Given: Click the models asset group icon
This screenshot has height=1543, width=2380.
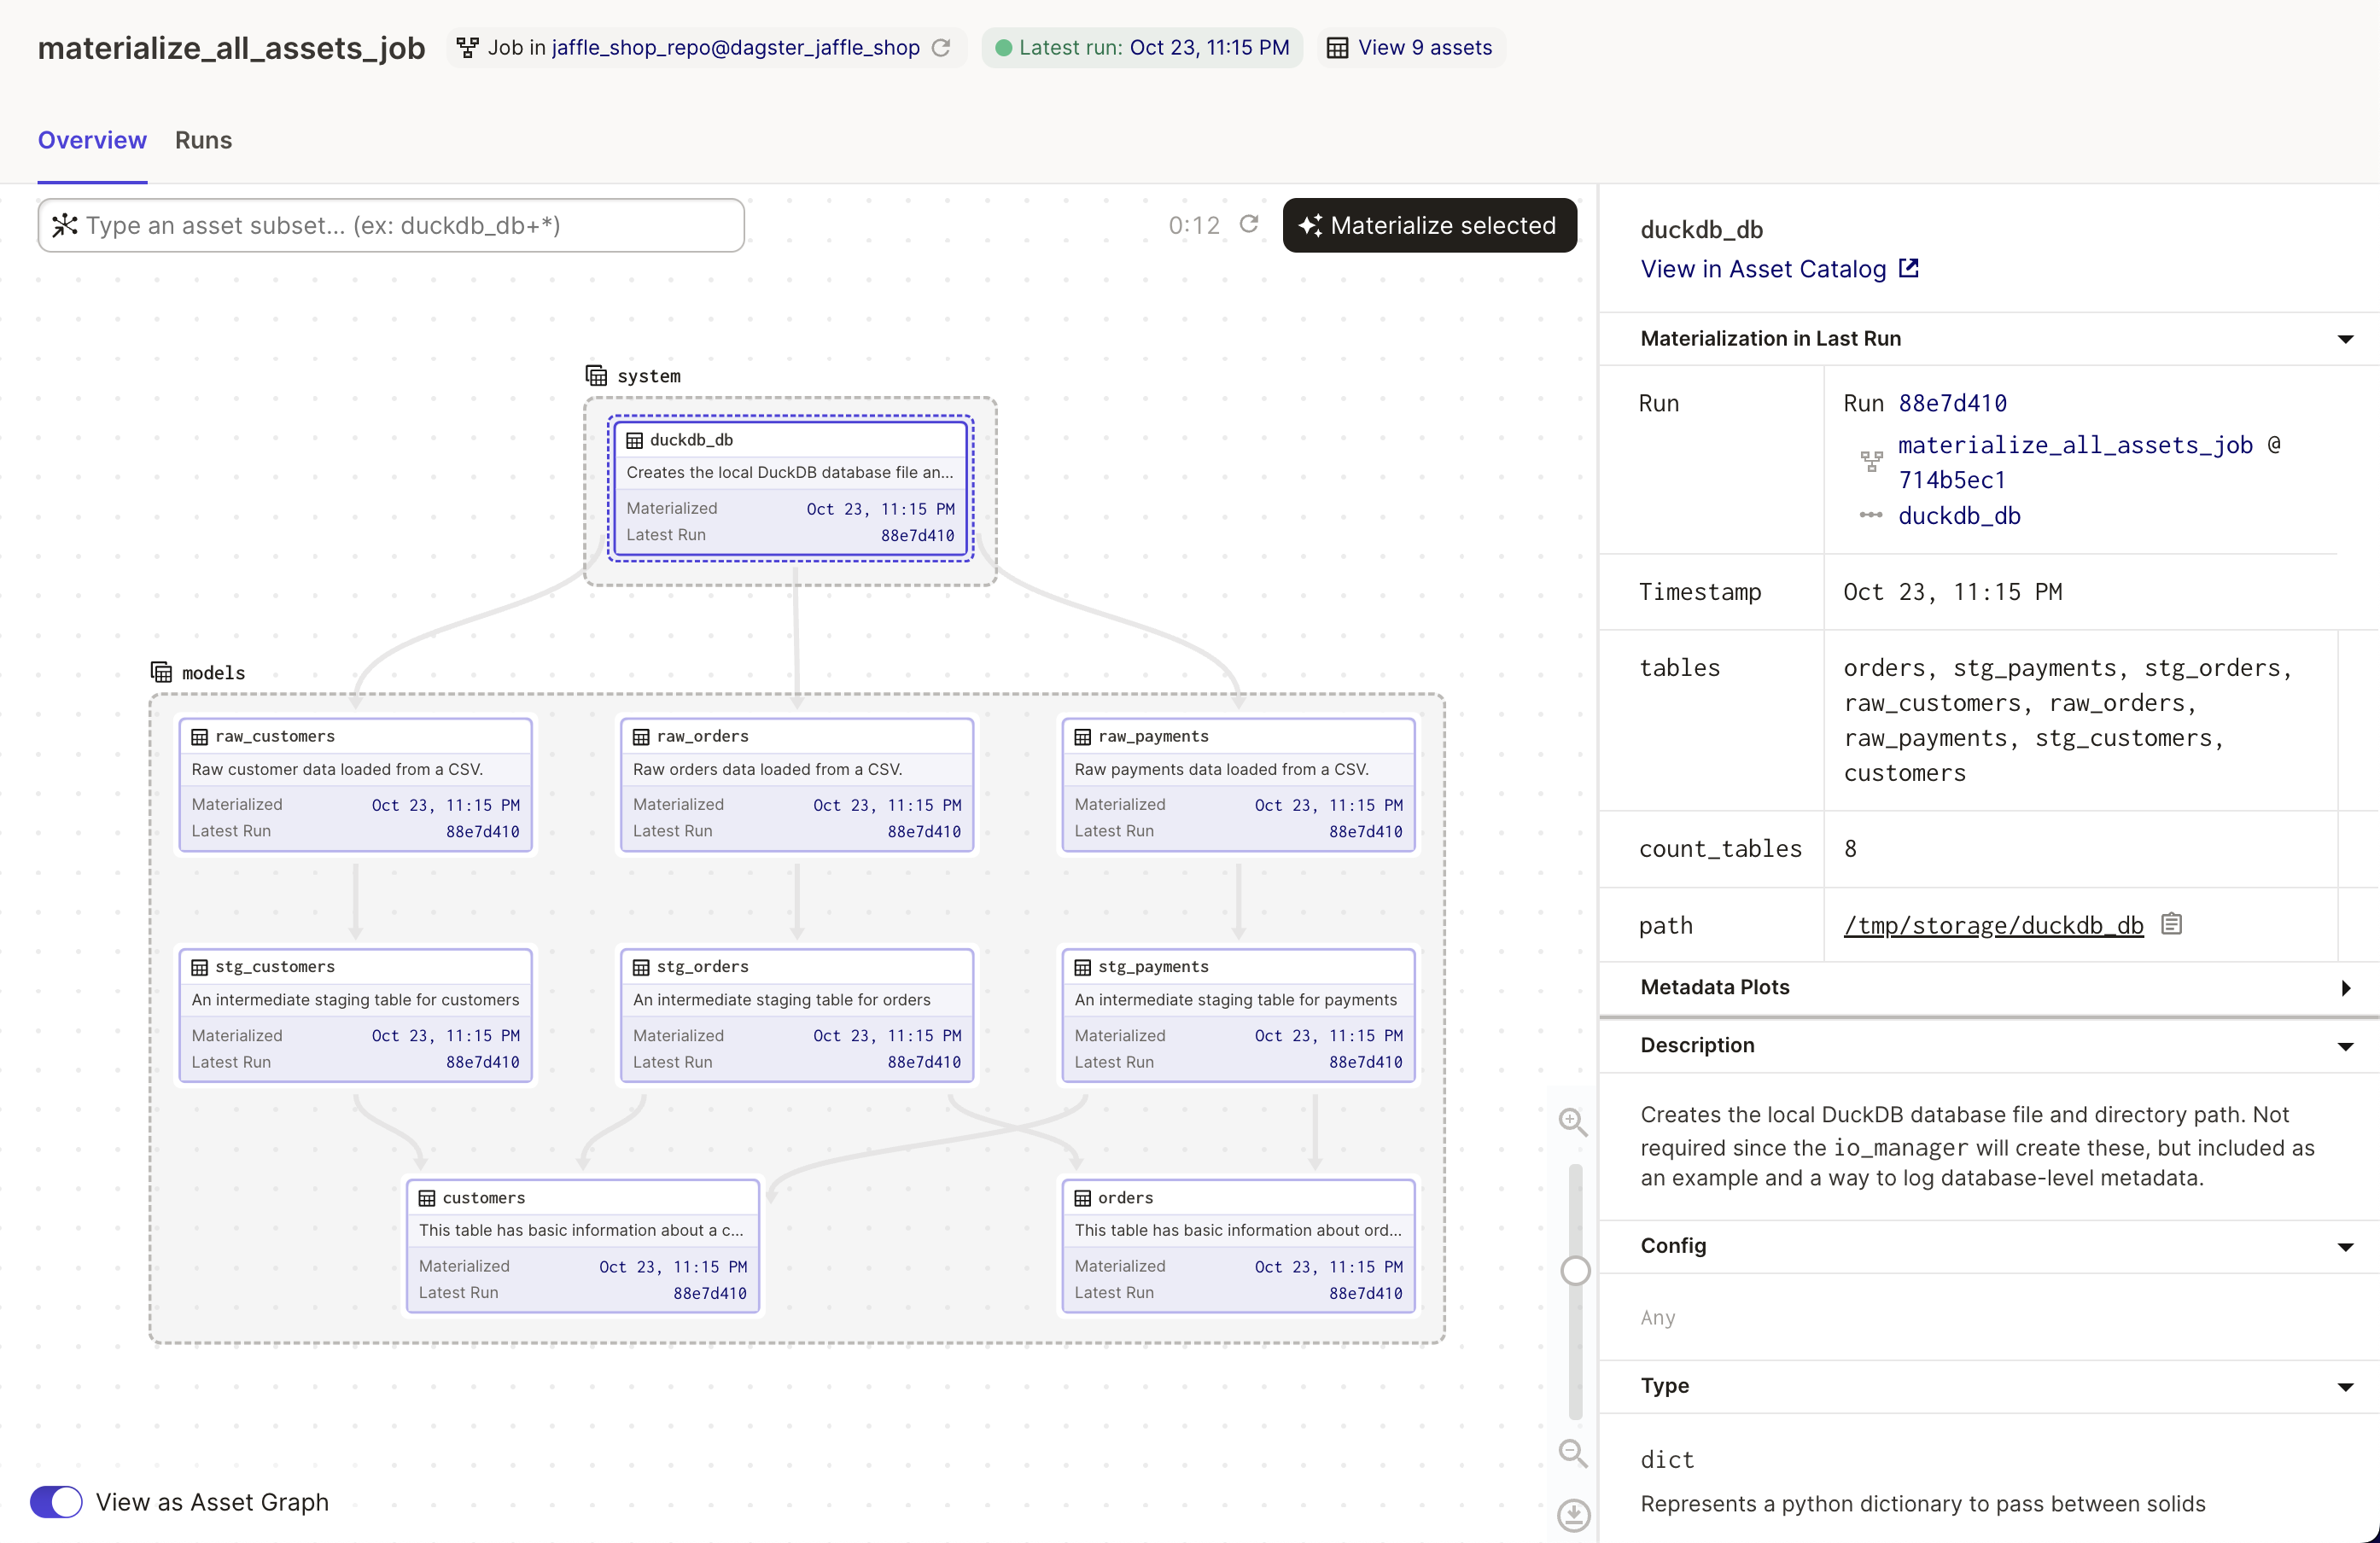Looking at the screenshot, I should point(161,672).
